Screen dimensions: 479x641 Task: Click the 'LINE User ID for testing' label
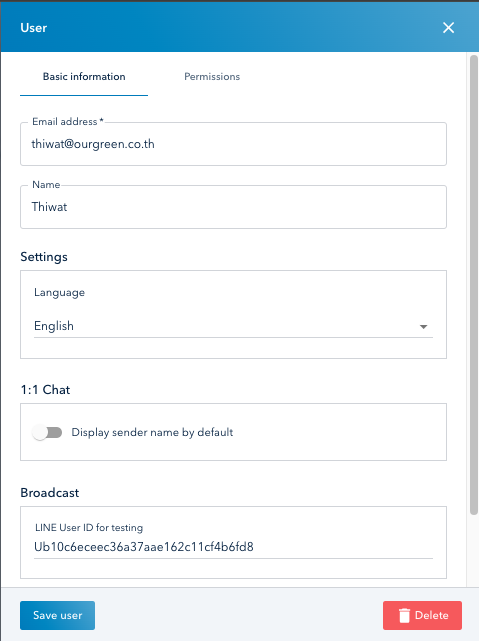[x=89, y=528]
